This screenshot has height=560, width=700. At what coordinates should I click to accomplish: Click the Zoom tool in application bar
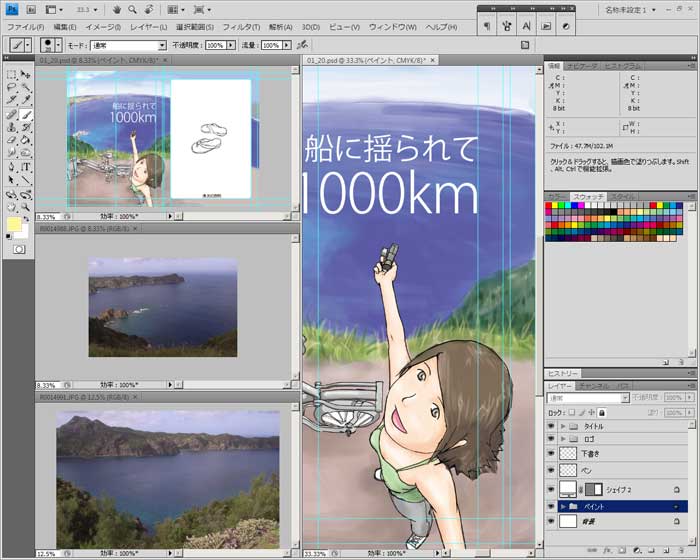click(x=134, y=9)
